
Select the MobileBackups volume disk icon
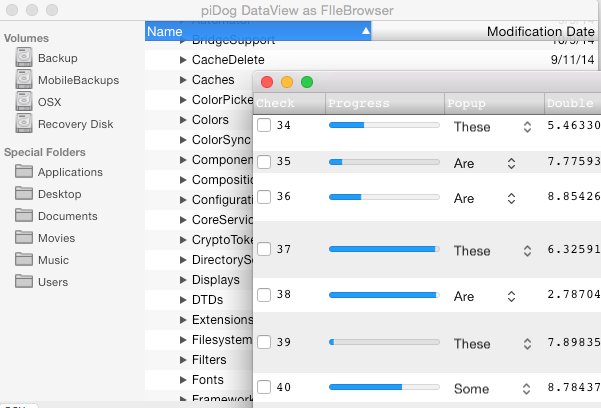pyautogui.click(x=24, y=79)
